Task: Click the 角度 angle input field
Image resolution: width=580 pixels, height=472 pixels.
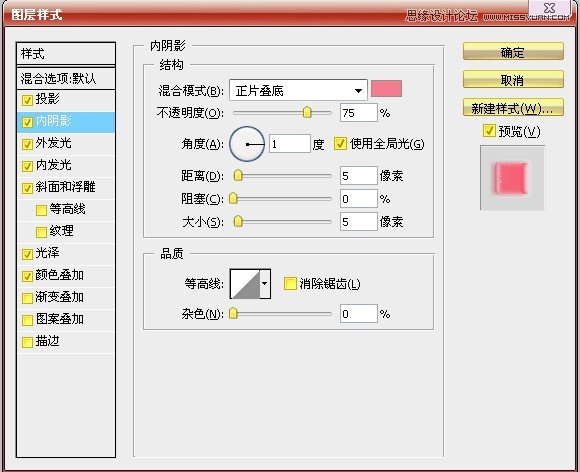Action: (x=290, y=144)
